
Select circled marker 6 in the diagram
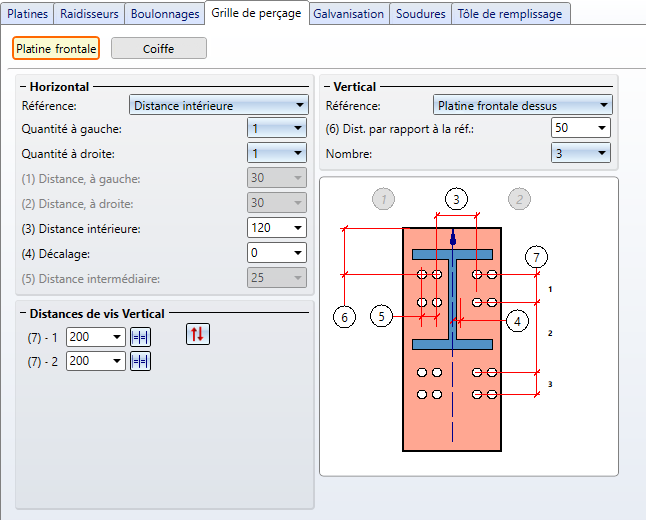click(x=345, y=317)
